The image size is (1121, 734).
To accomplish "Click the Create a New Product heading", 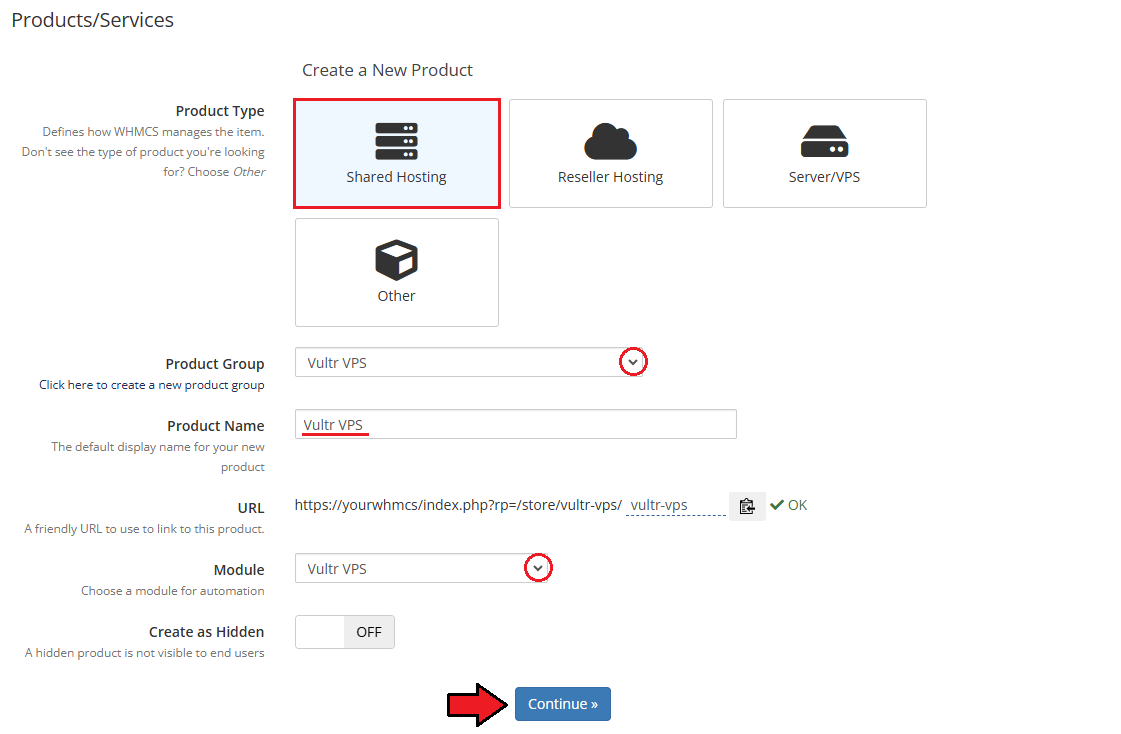I will (387, 70).
